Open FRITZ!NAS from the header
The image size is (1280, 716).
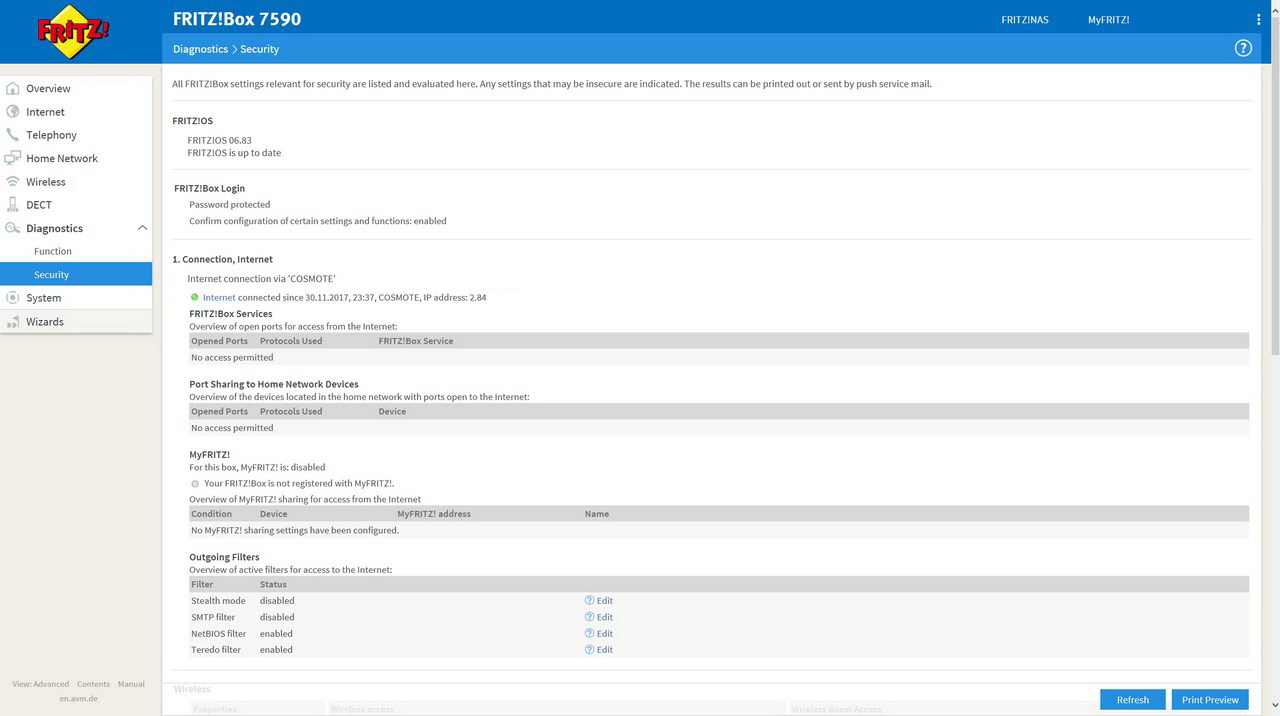click(x=1025, y=19)
